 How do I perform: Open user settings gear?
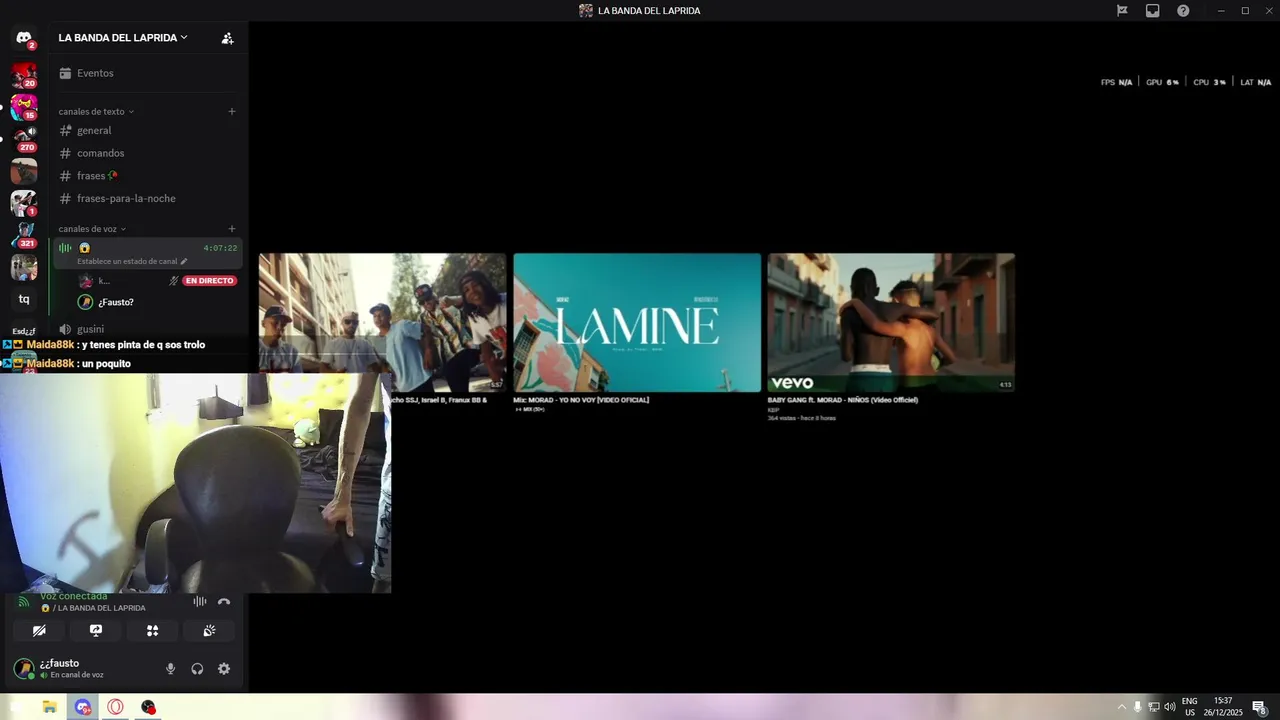tap(224, 669)
